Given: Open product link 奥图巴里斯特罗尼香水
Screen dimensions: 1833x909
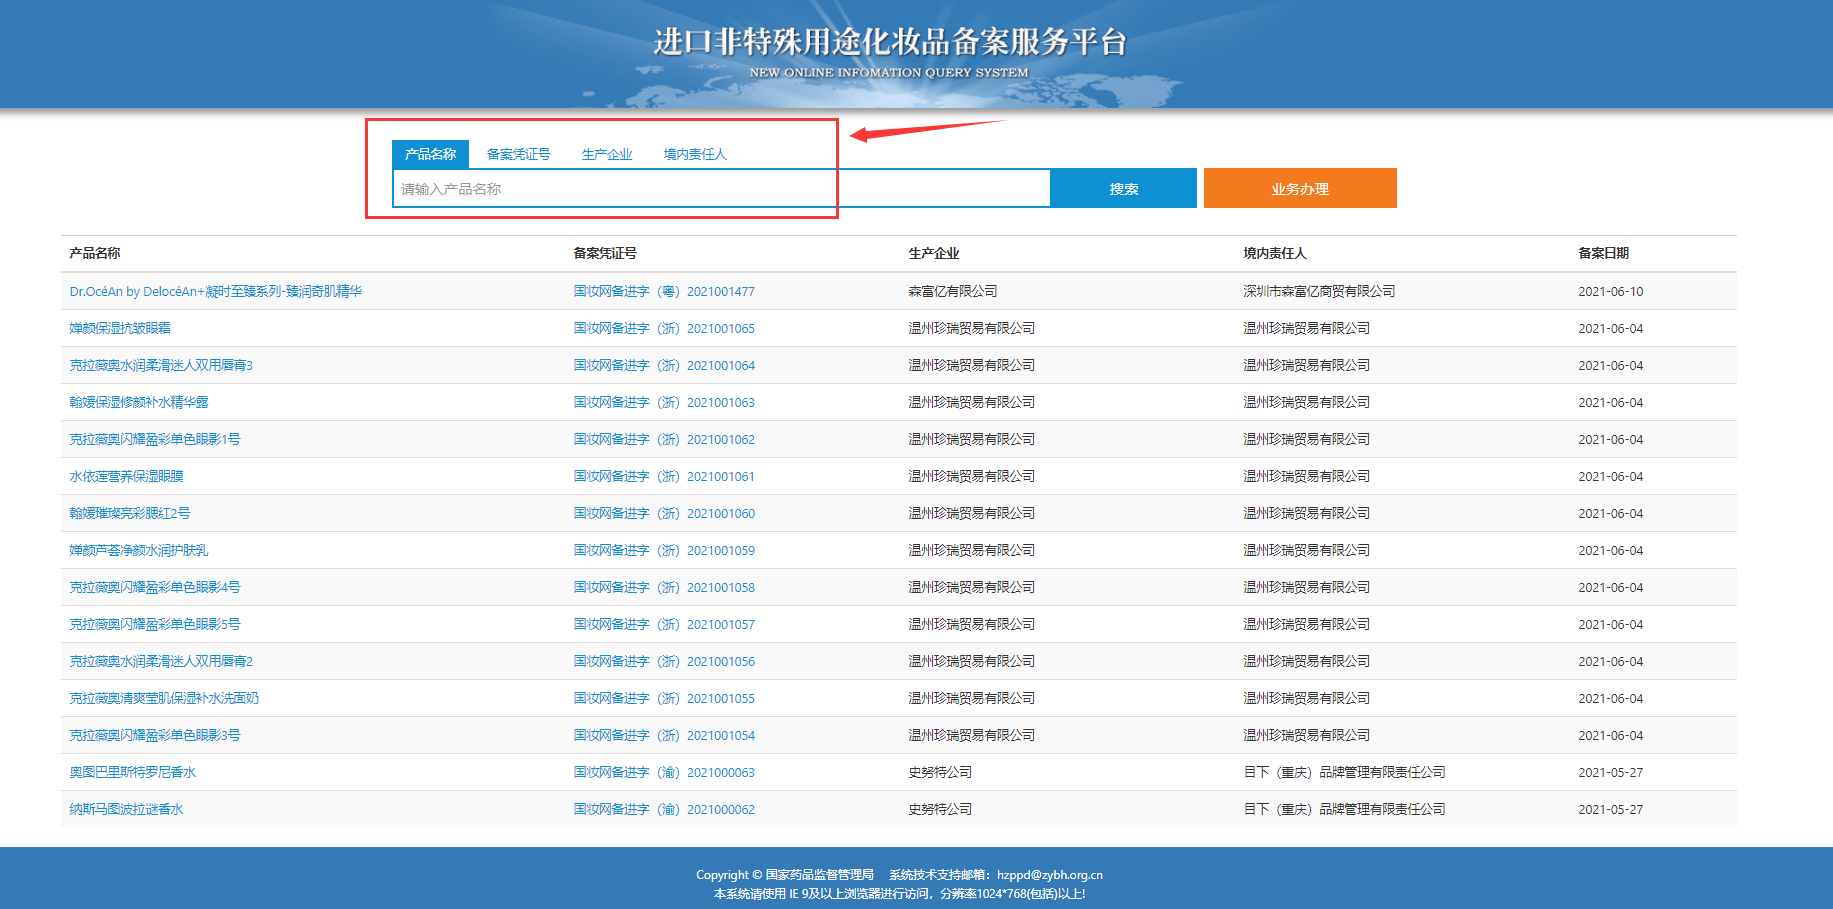Looking at the screenshot, I should 133,772.
